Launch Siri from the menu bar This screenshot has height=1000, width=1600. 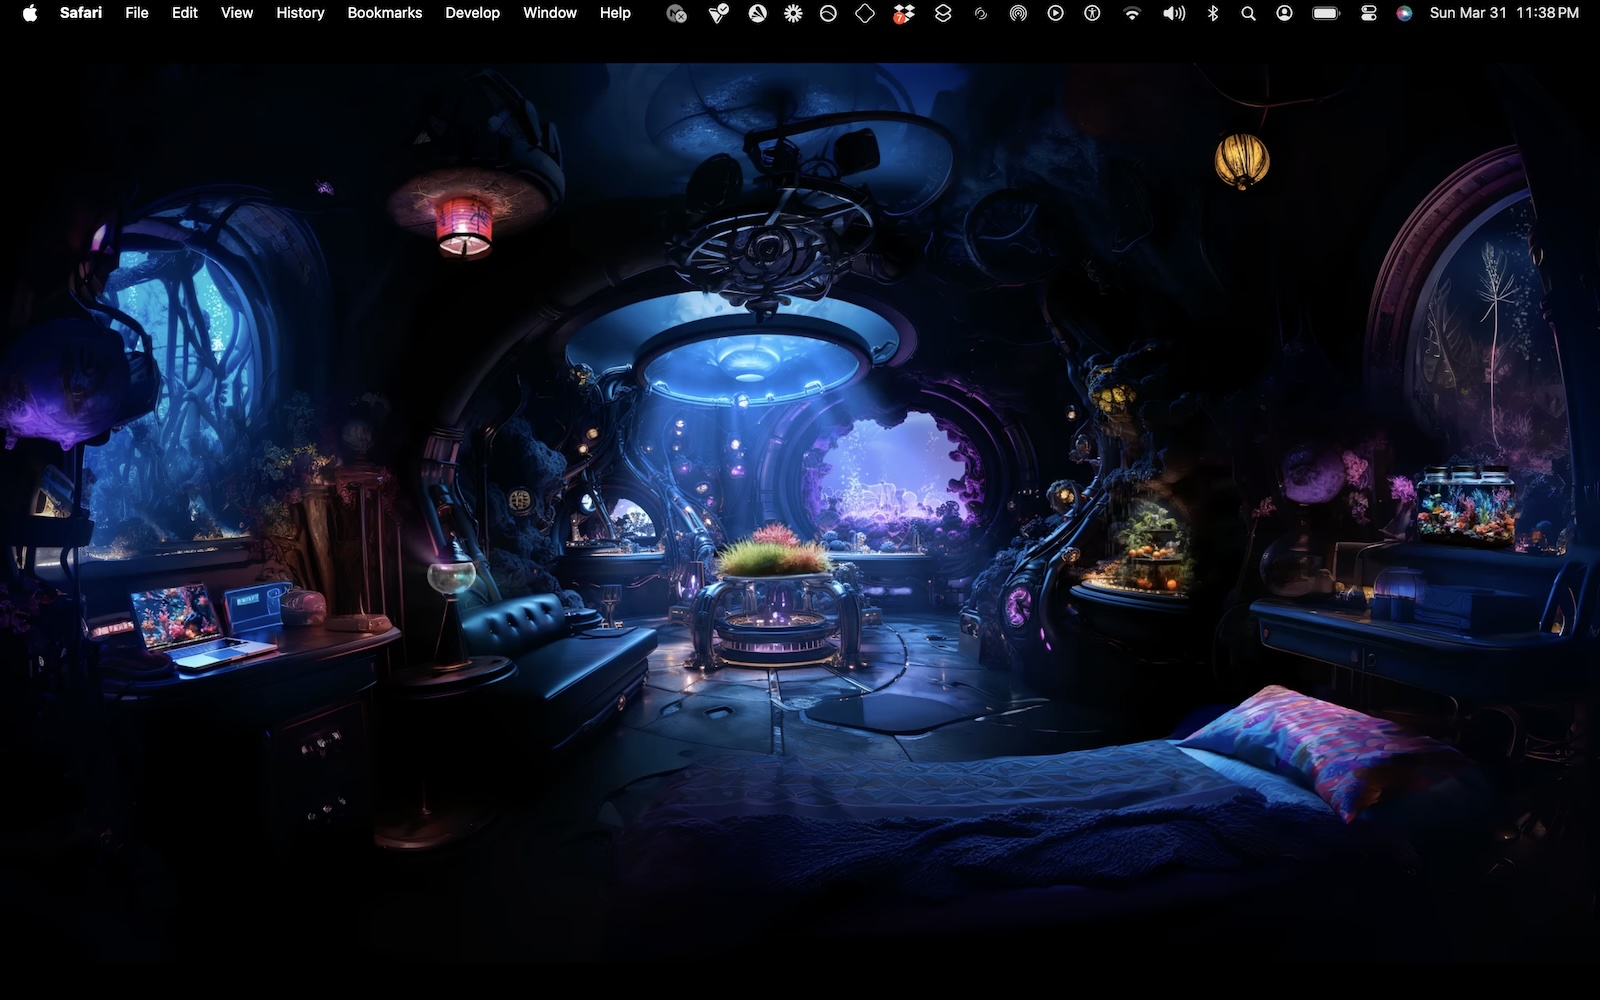click(x=1404, y=13)
